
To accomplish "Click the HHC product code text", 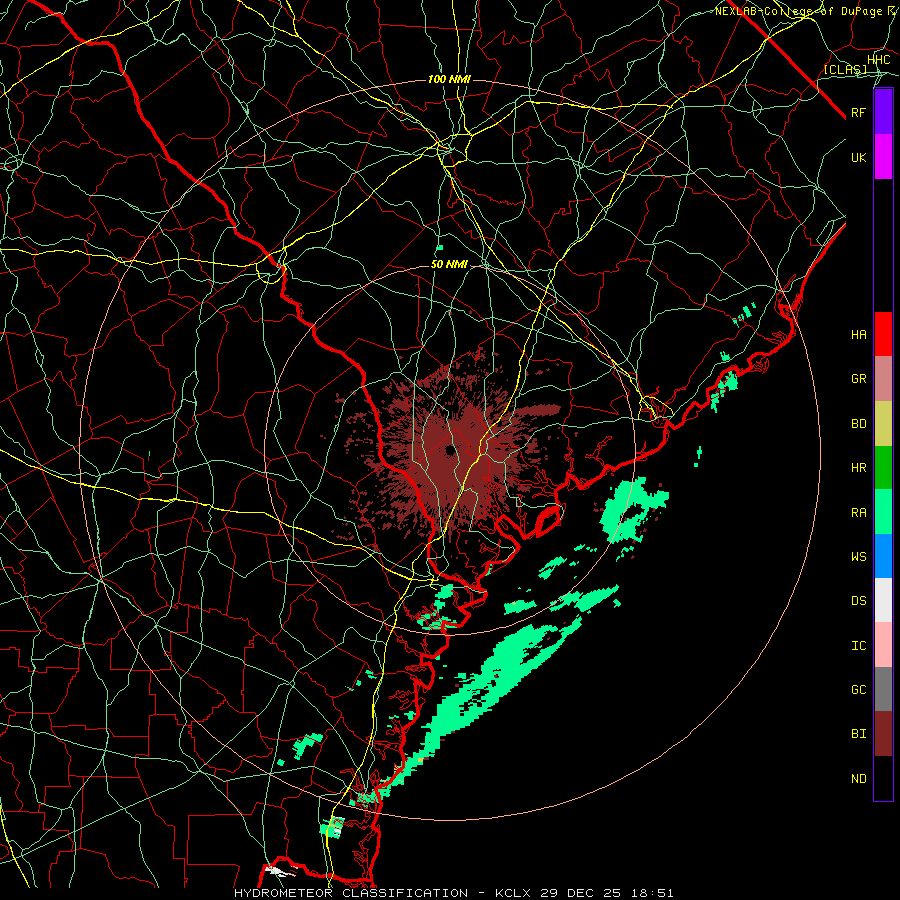I will pyautogui.click(x=879, y=60).
